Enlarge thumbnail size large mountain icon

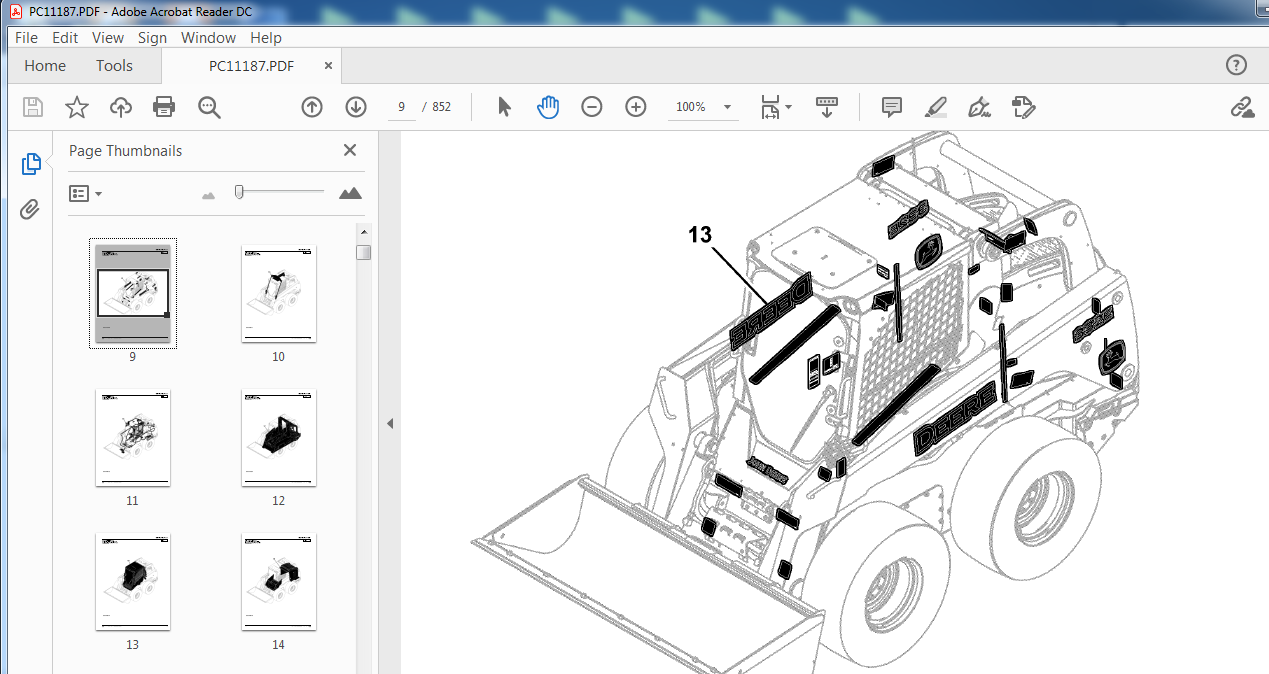[x=350, y=193]
